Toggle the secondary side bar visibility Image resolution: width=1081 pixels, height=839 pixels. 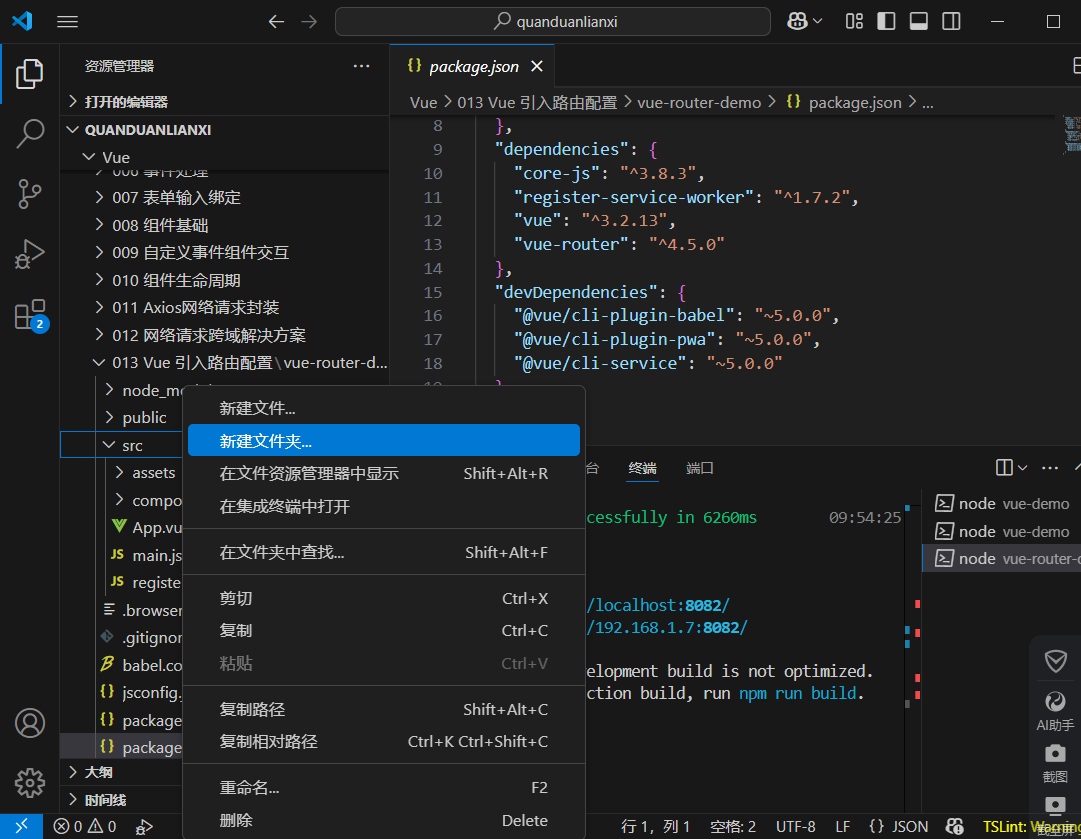pos(951,21)
